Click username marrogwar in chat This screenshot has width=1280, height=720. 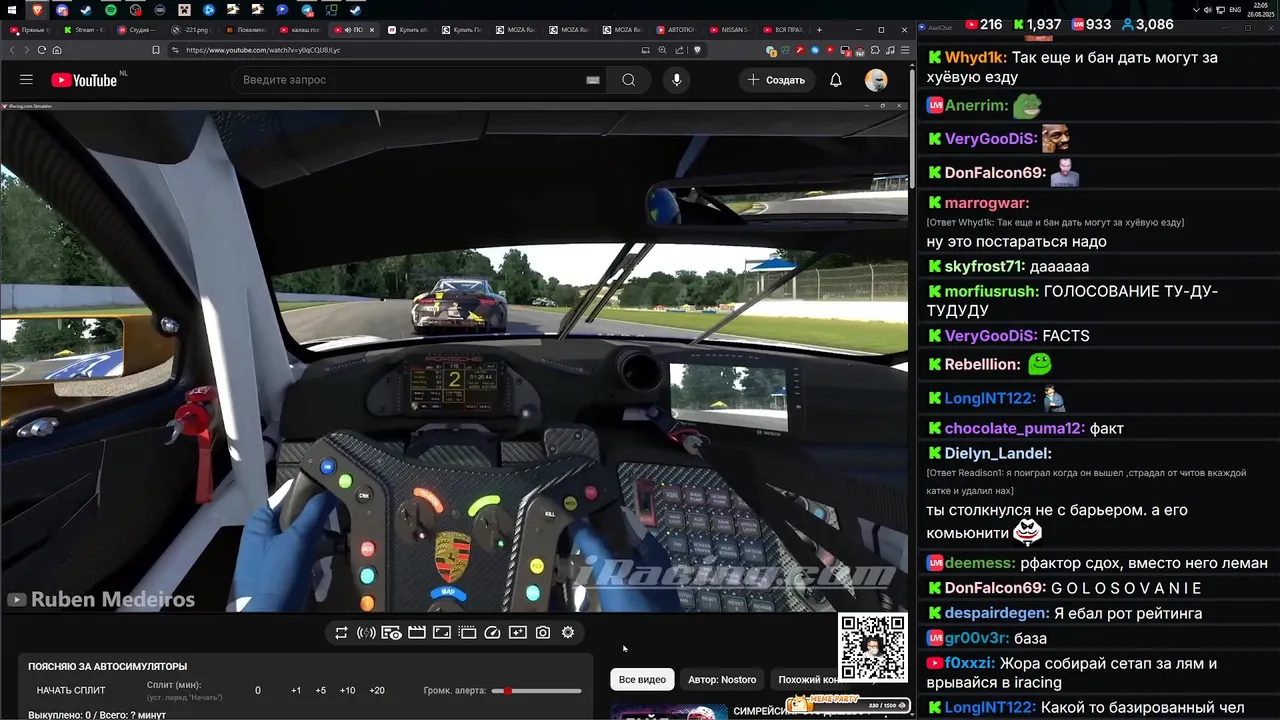coord(987,203)
